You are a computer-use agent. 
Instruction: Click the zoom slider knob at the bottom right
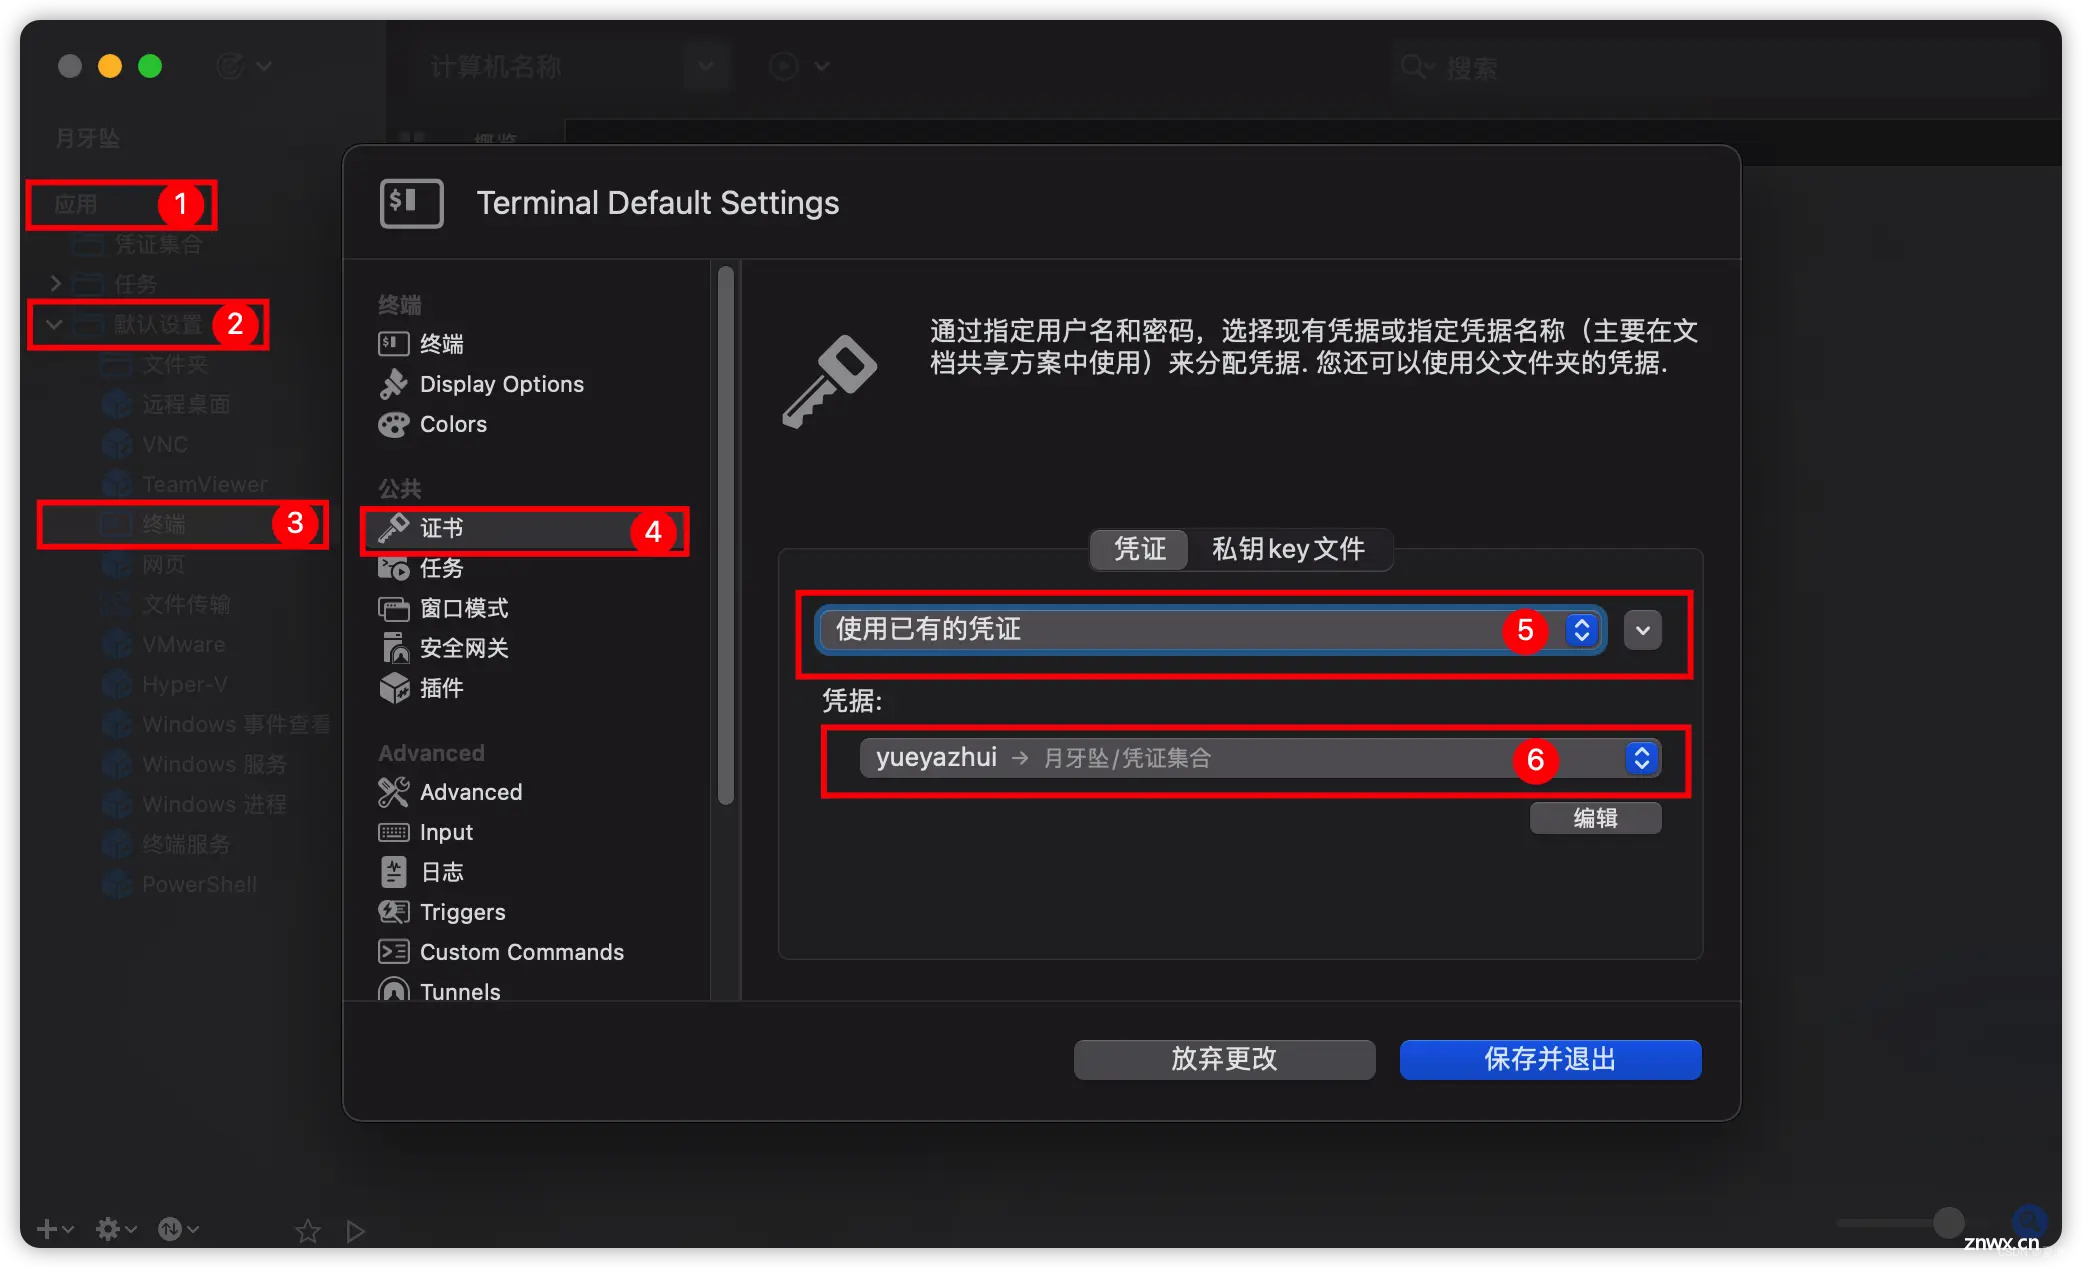(x=1948, y=1222)
